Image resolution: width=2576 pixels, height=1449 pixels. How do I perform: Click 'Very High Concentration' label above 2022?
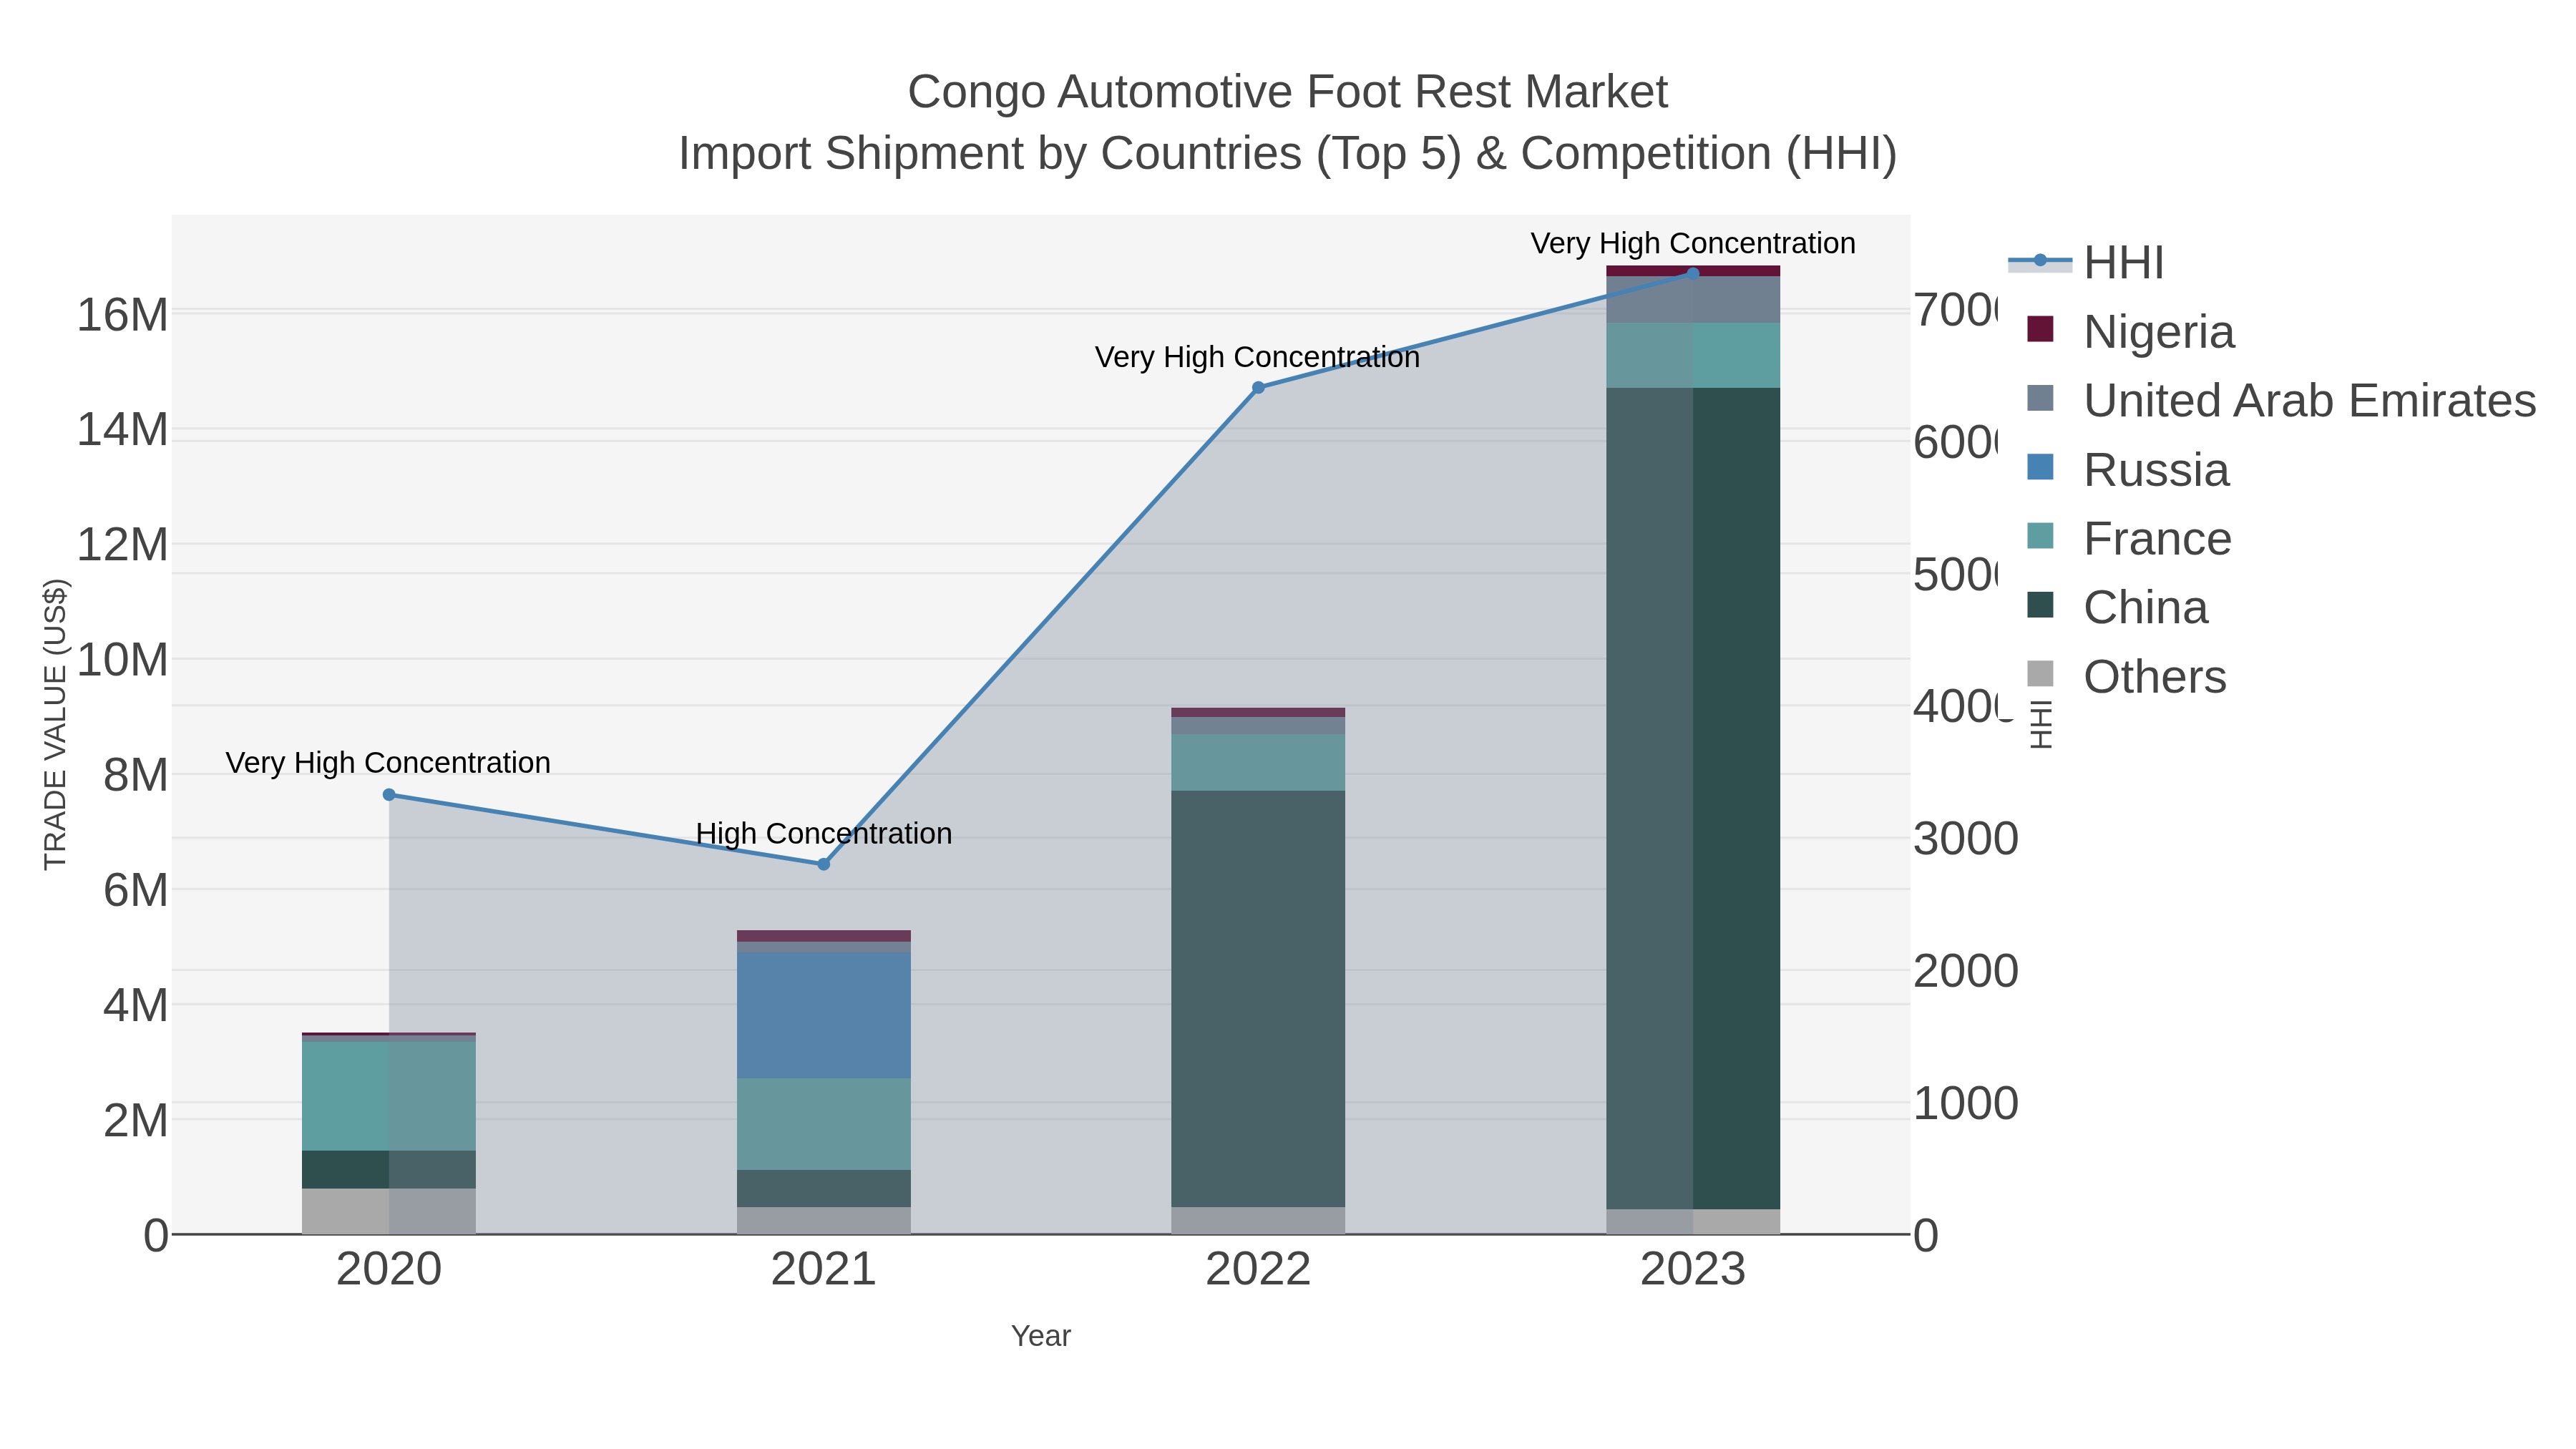pos(1257,357)
